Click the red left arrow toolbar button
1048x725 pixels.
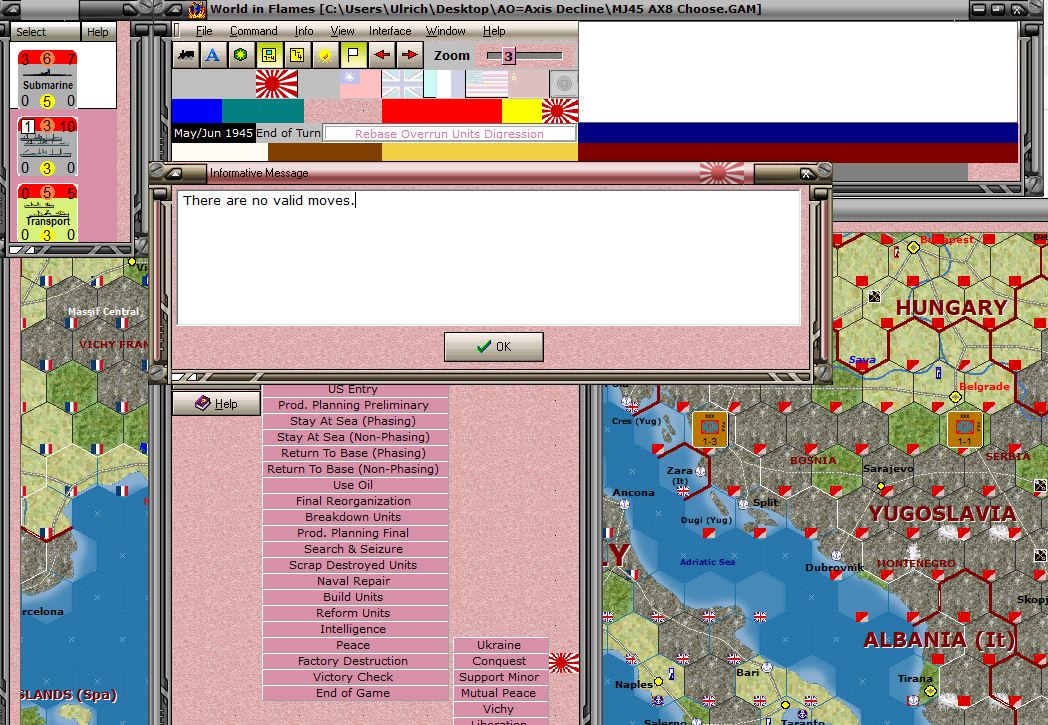[382, 55]
